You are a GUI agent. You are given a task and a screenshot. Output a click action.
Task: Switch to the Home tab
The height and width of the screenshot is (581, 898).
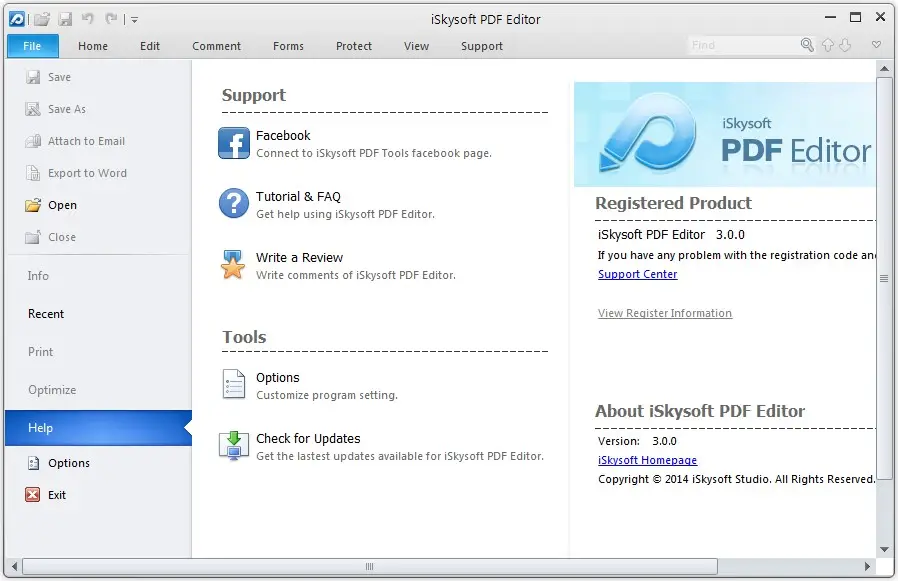pyautogui.click(x=93, y=46)
